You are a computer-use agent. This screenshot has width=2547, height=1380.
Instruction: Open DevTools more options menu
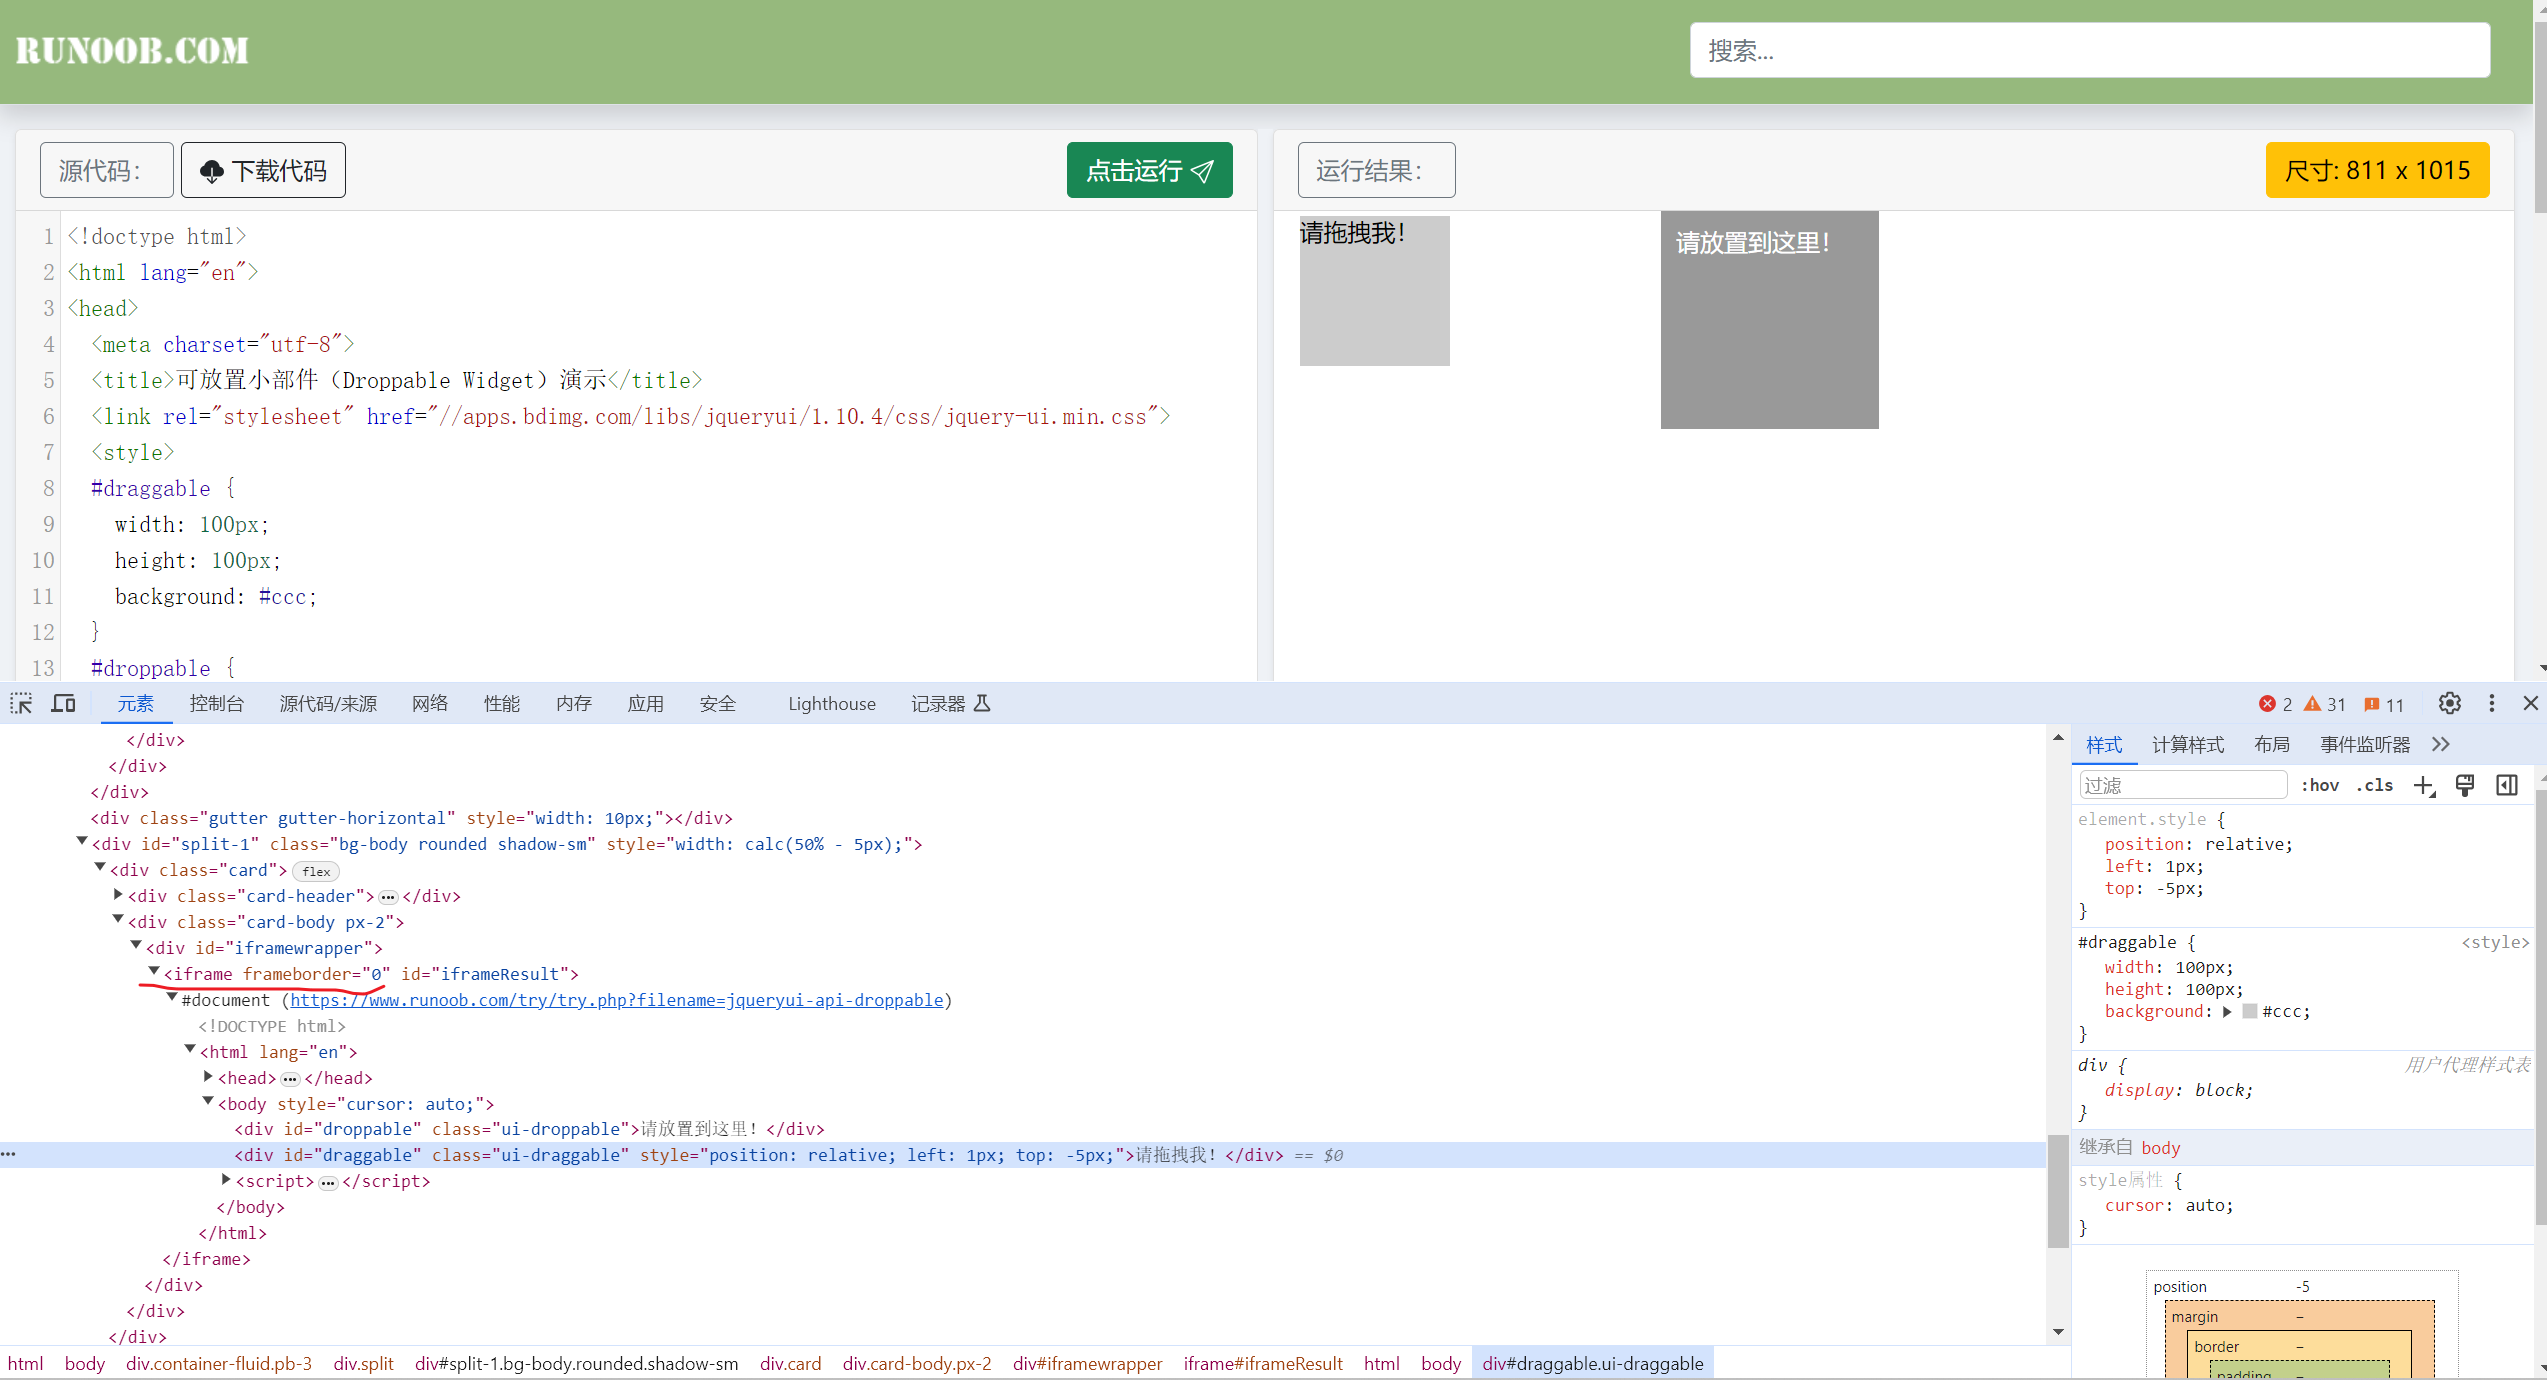(2492, 704)
